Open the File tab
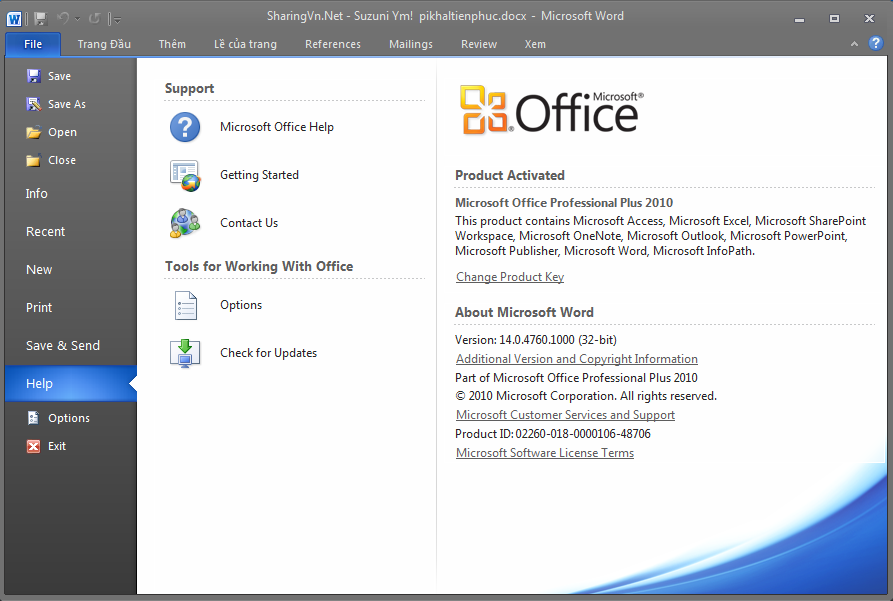The height and width of the screenshot is (601, 893). [33, 44]
